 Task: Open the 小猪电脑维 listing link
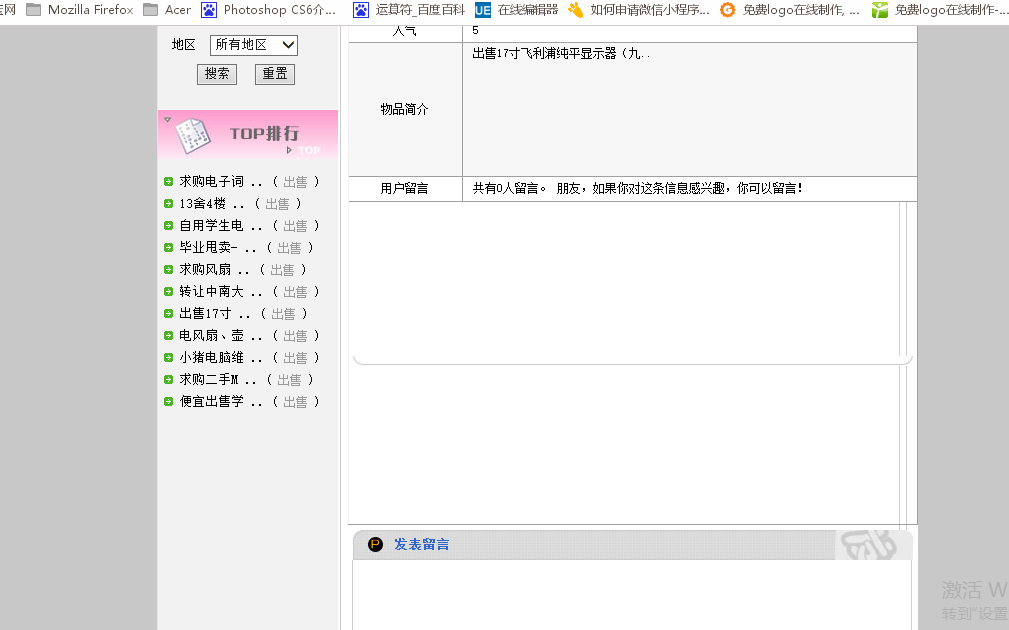[212, 358]
